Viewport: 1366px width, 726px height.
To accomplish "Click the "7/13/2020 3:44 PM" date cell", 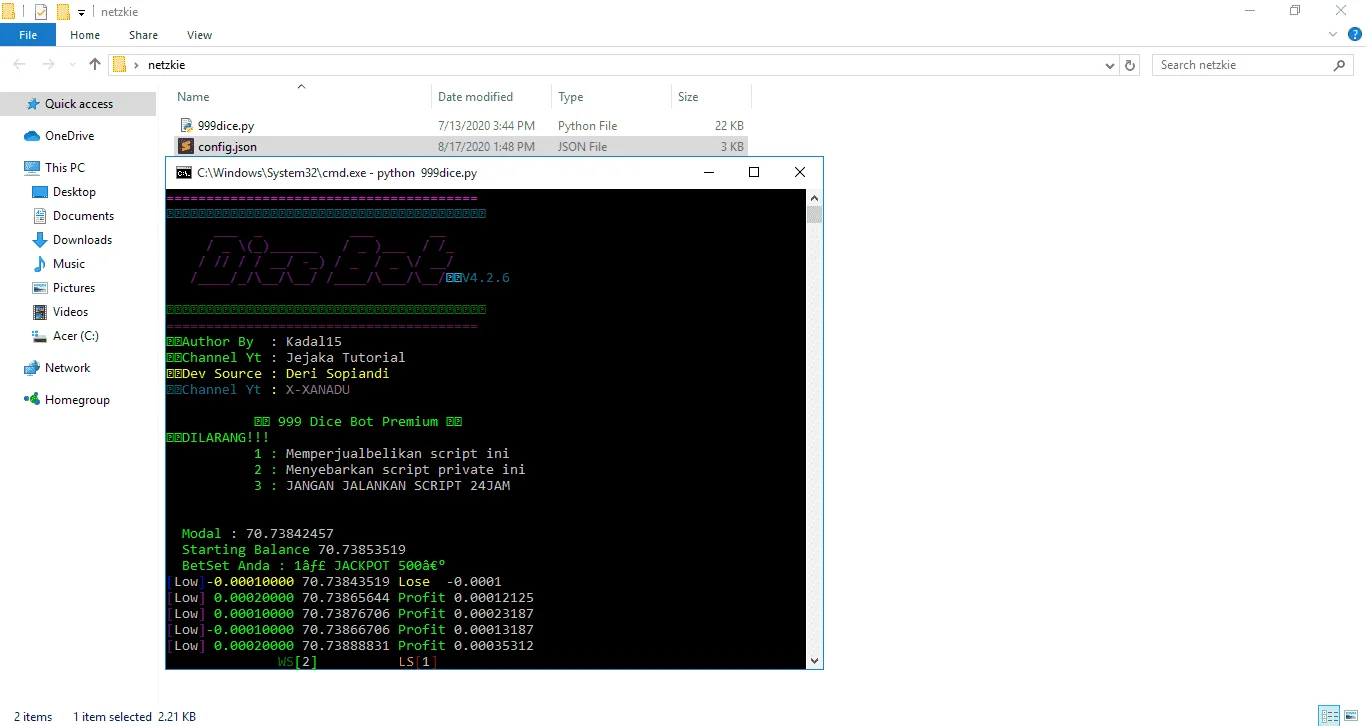I will point(486,126).
